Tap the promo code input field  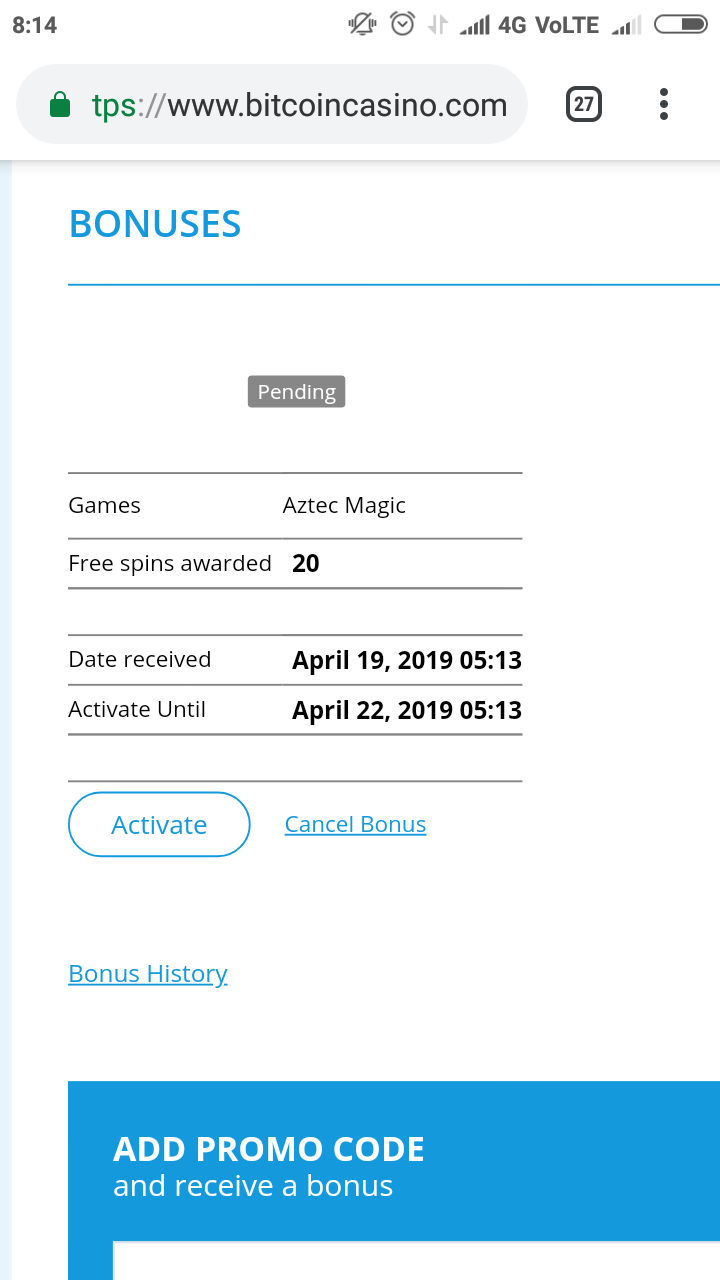(x=415, y=1260)
